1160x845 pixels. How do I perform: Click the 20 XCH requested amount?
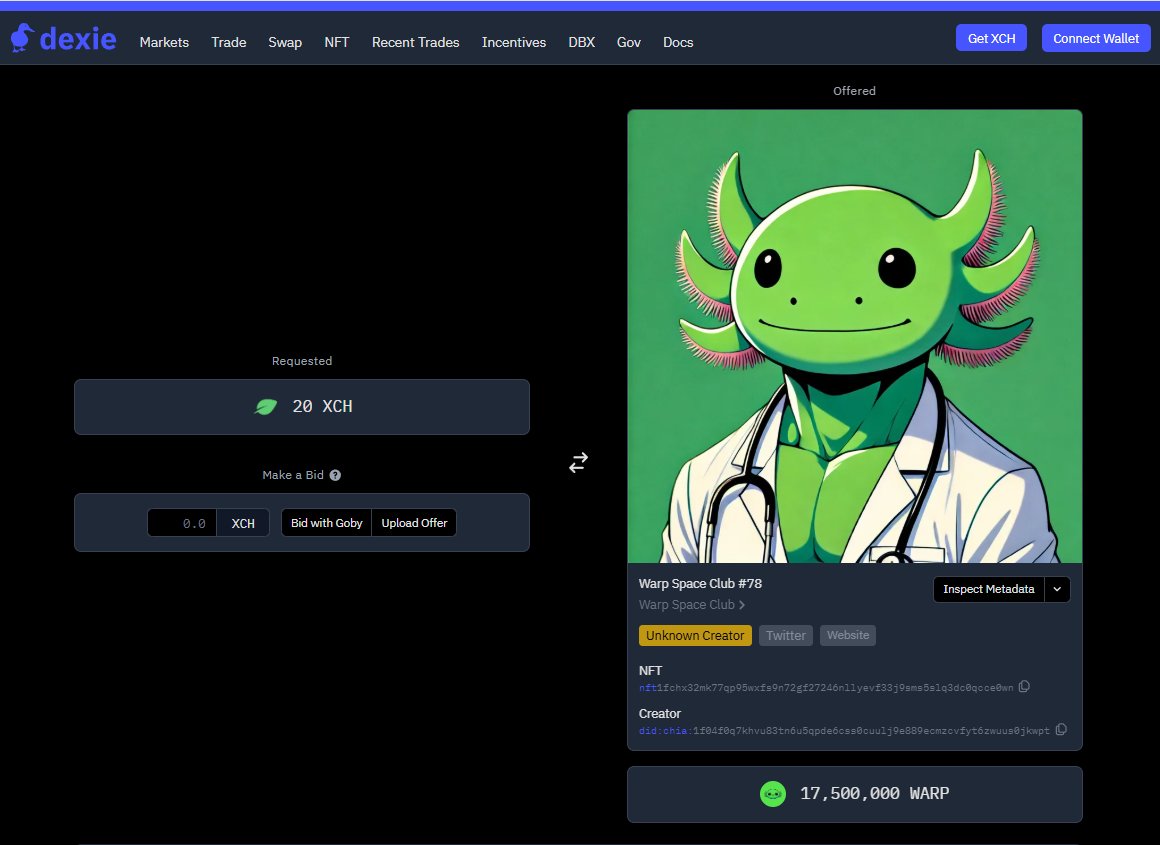323,406
